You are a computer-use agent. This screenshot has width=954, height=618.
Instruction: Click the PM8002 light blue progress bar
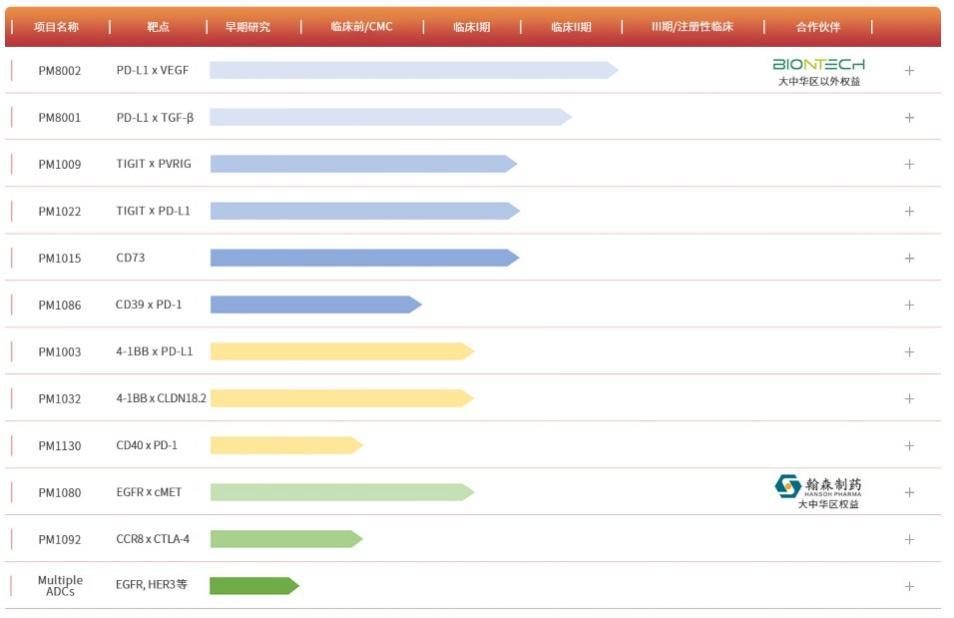(412, 70)
